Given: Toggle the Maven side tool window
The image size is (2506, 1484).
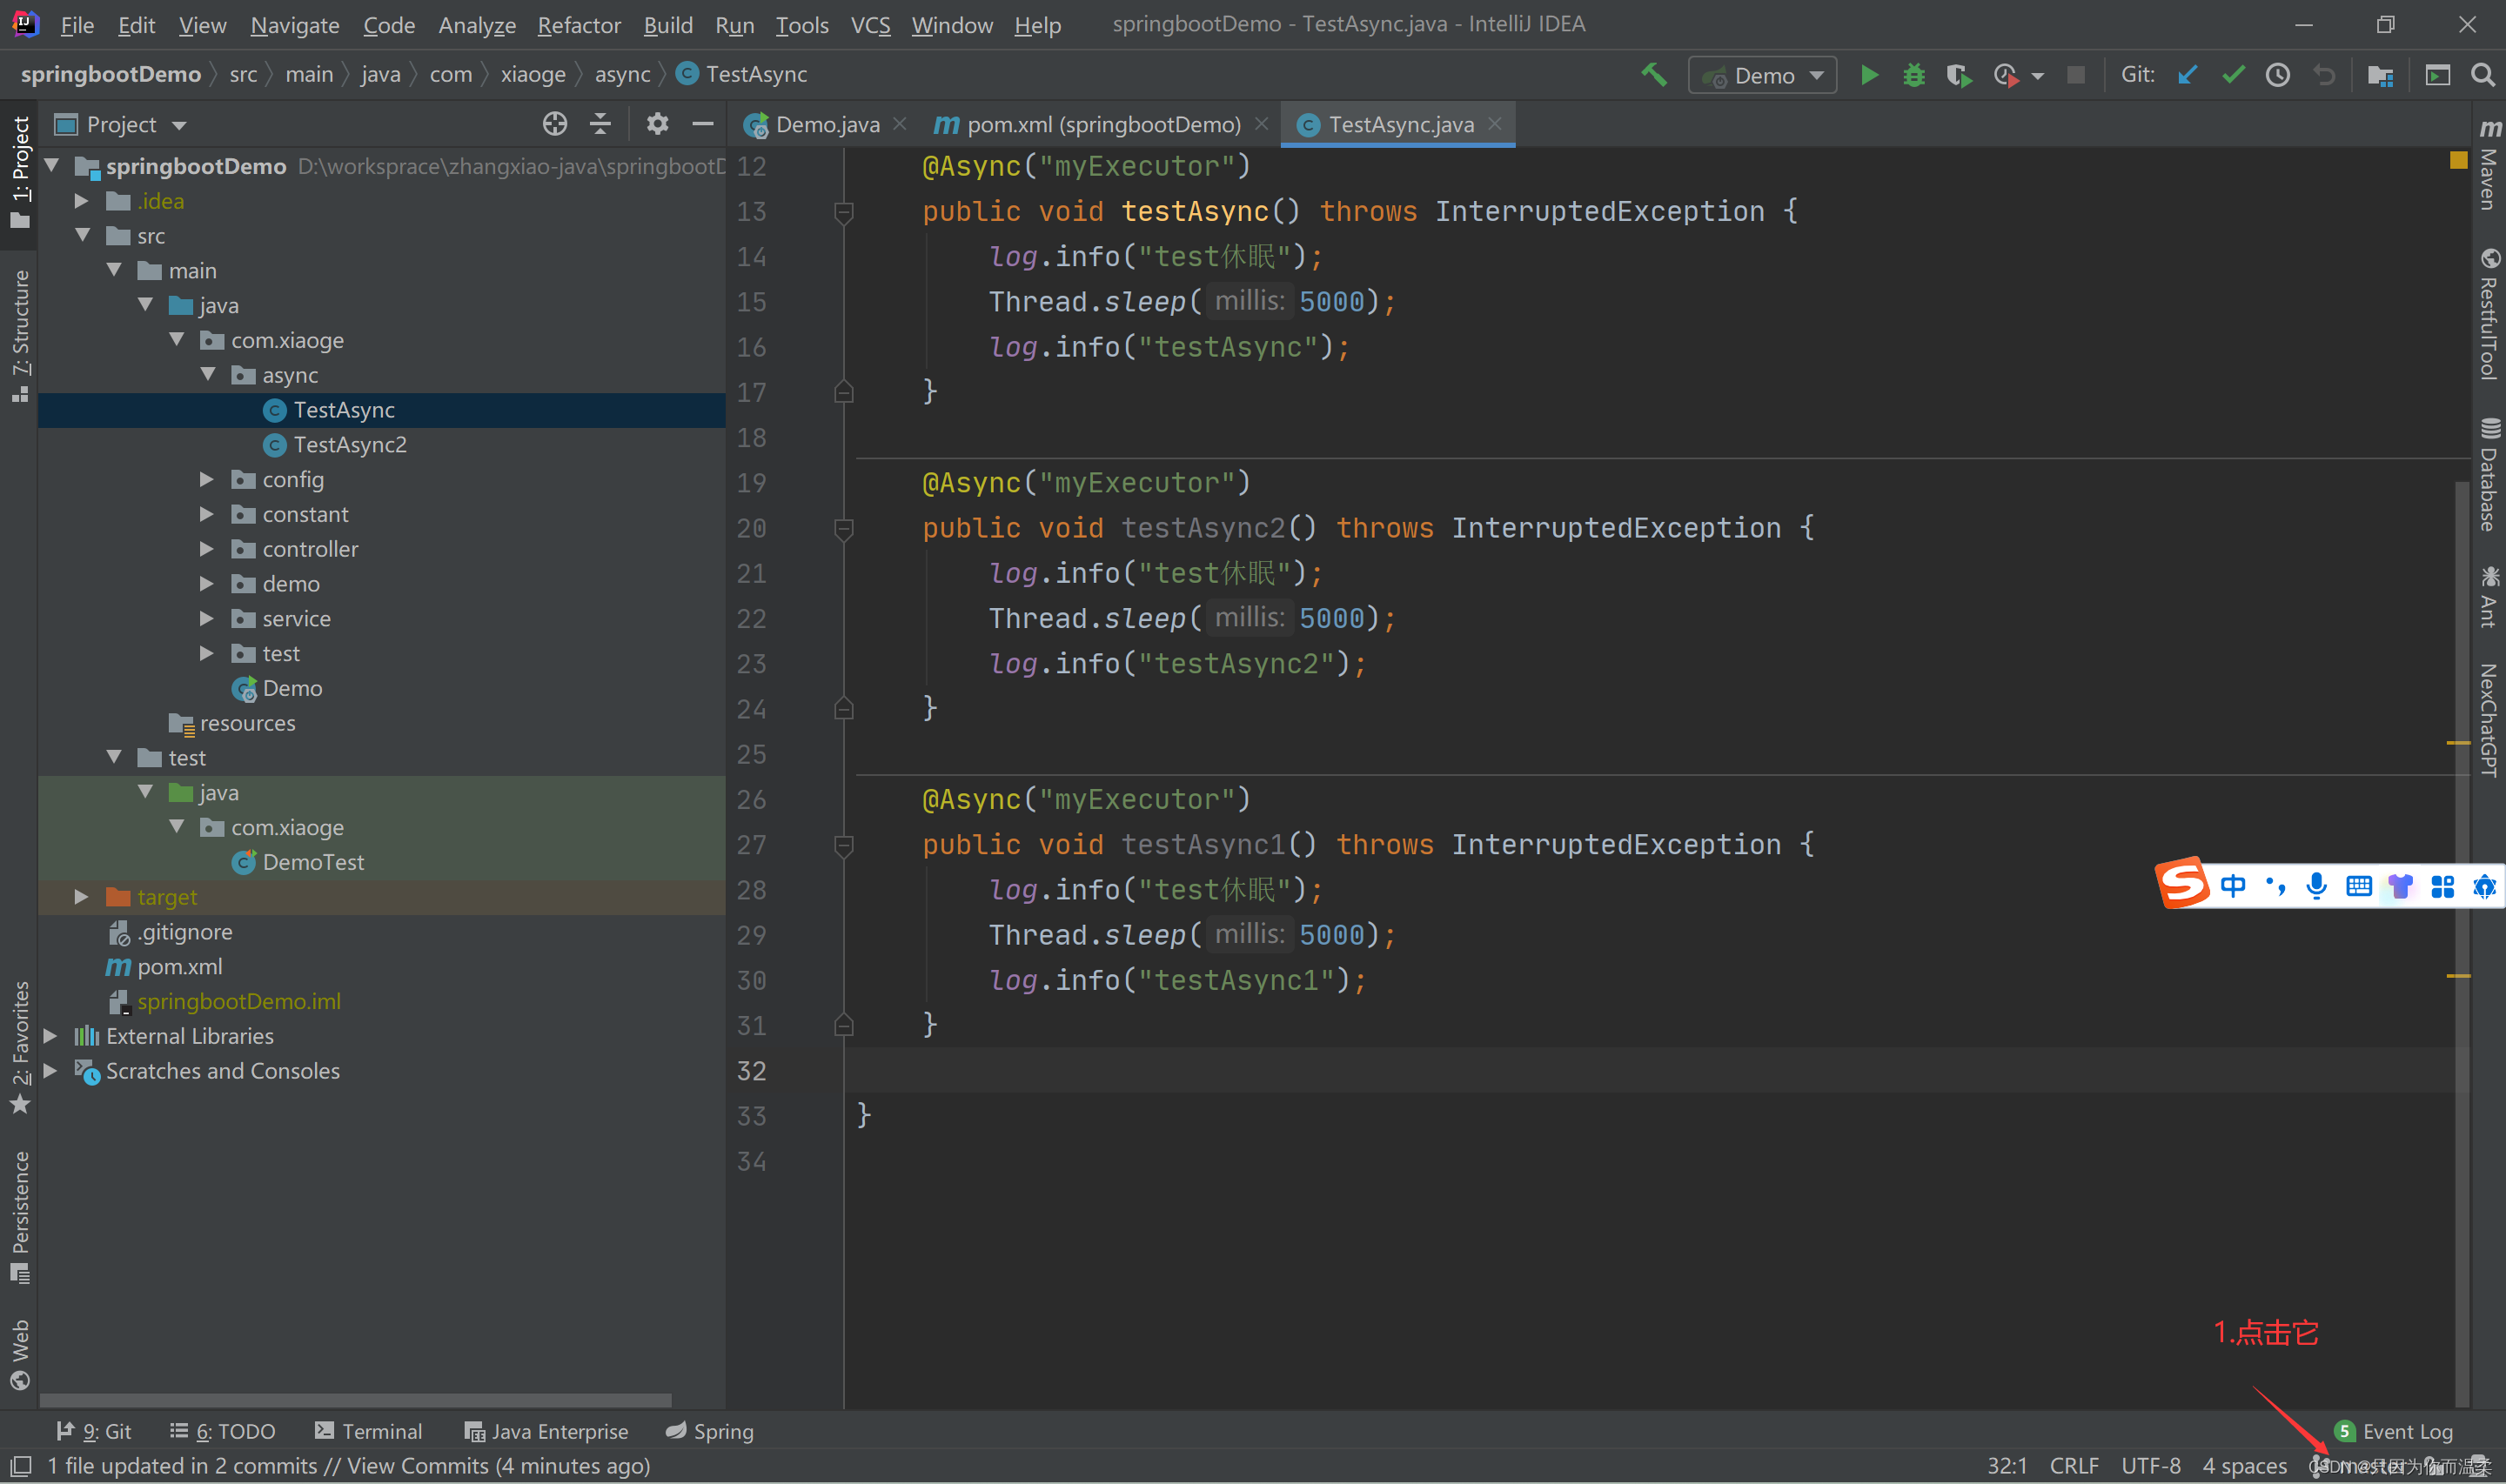Looking at the screenshot, I should 2489,165.
